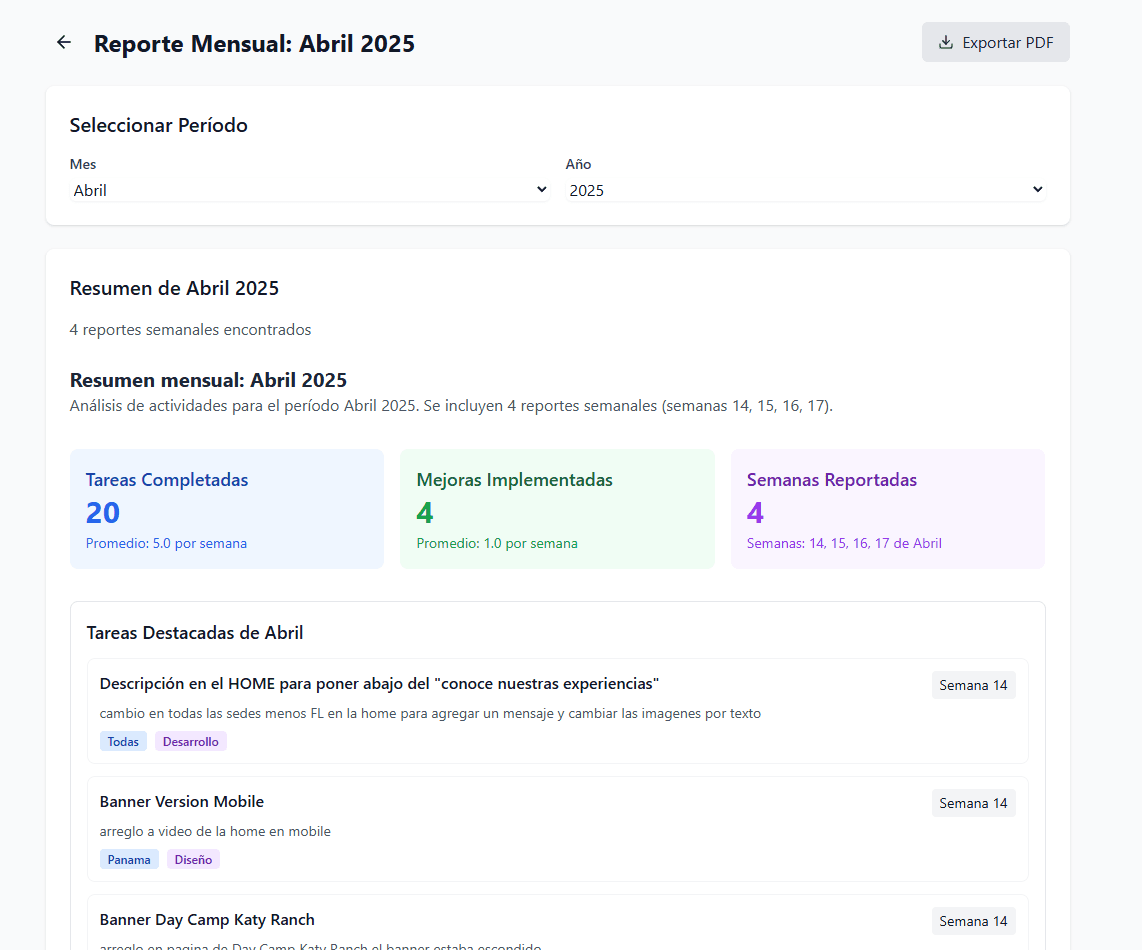
Task: Click the Semanas Reportadas stat card
Action: 887,509
